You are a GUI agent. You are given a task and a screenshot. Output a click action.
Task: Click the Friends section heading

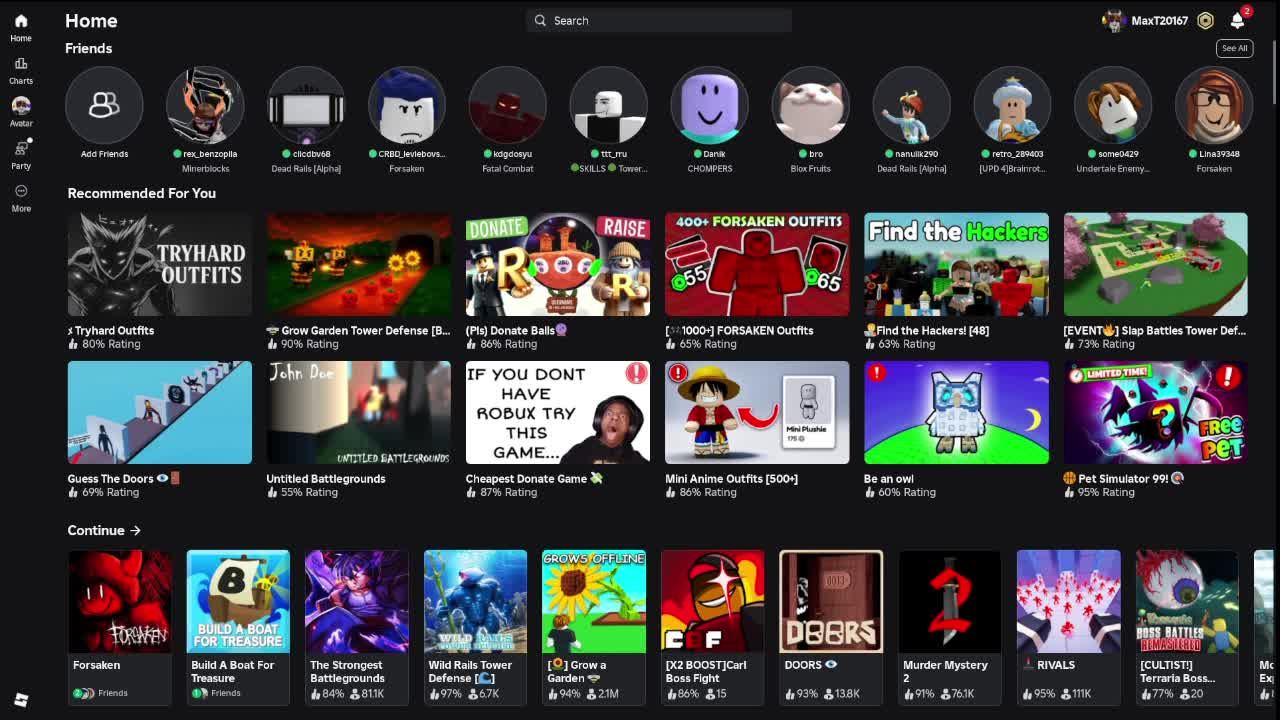click(x=89, y=48)
